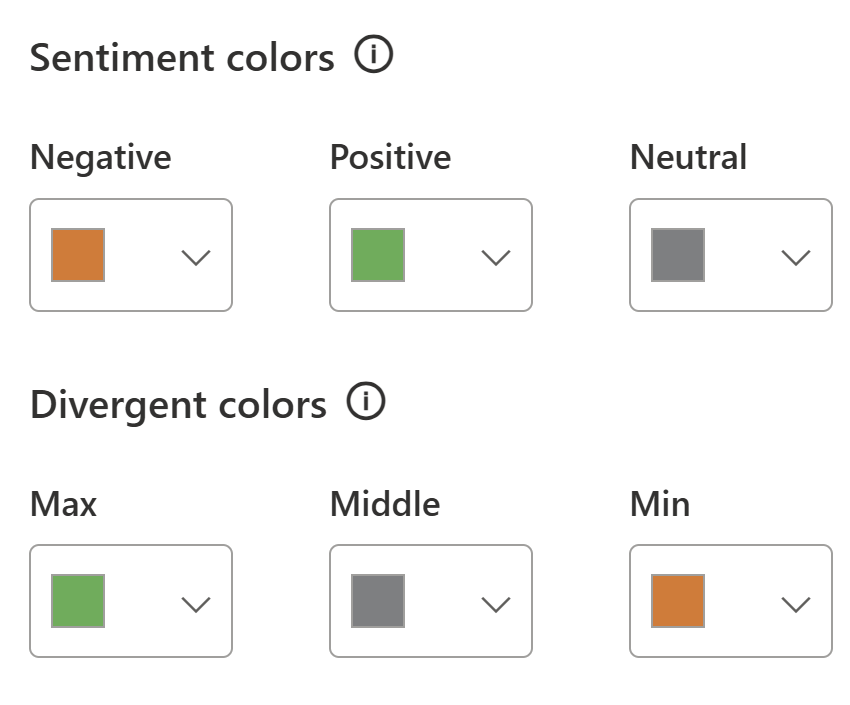This screenshot has width=850, height=705.
Task: Open the Neutral color dropdown chevron
Action: (x=796, y=257)
